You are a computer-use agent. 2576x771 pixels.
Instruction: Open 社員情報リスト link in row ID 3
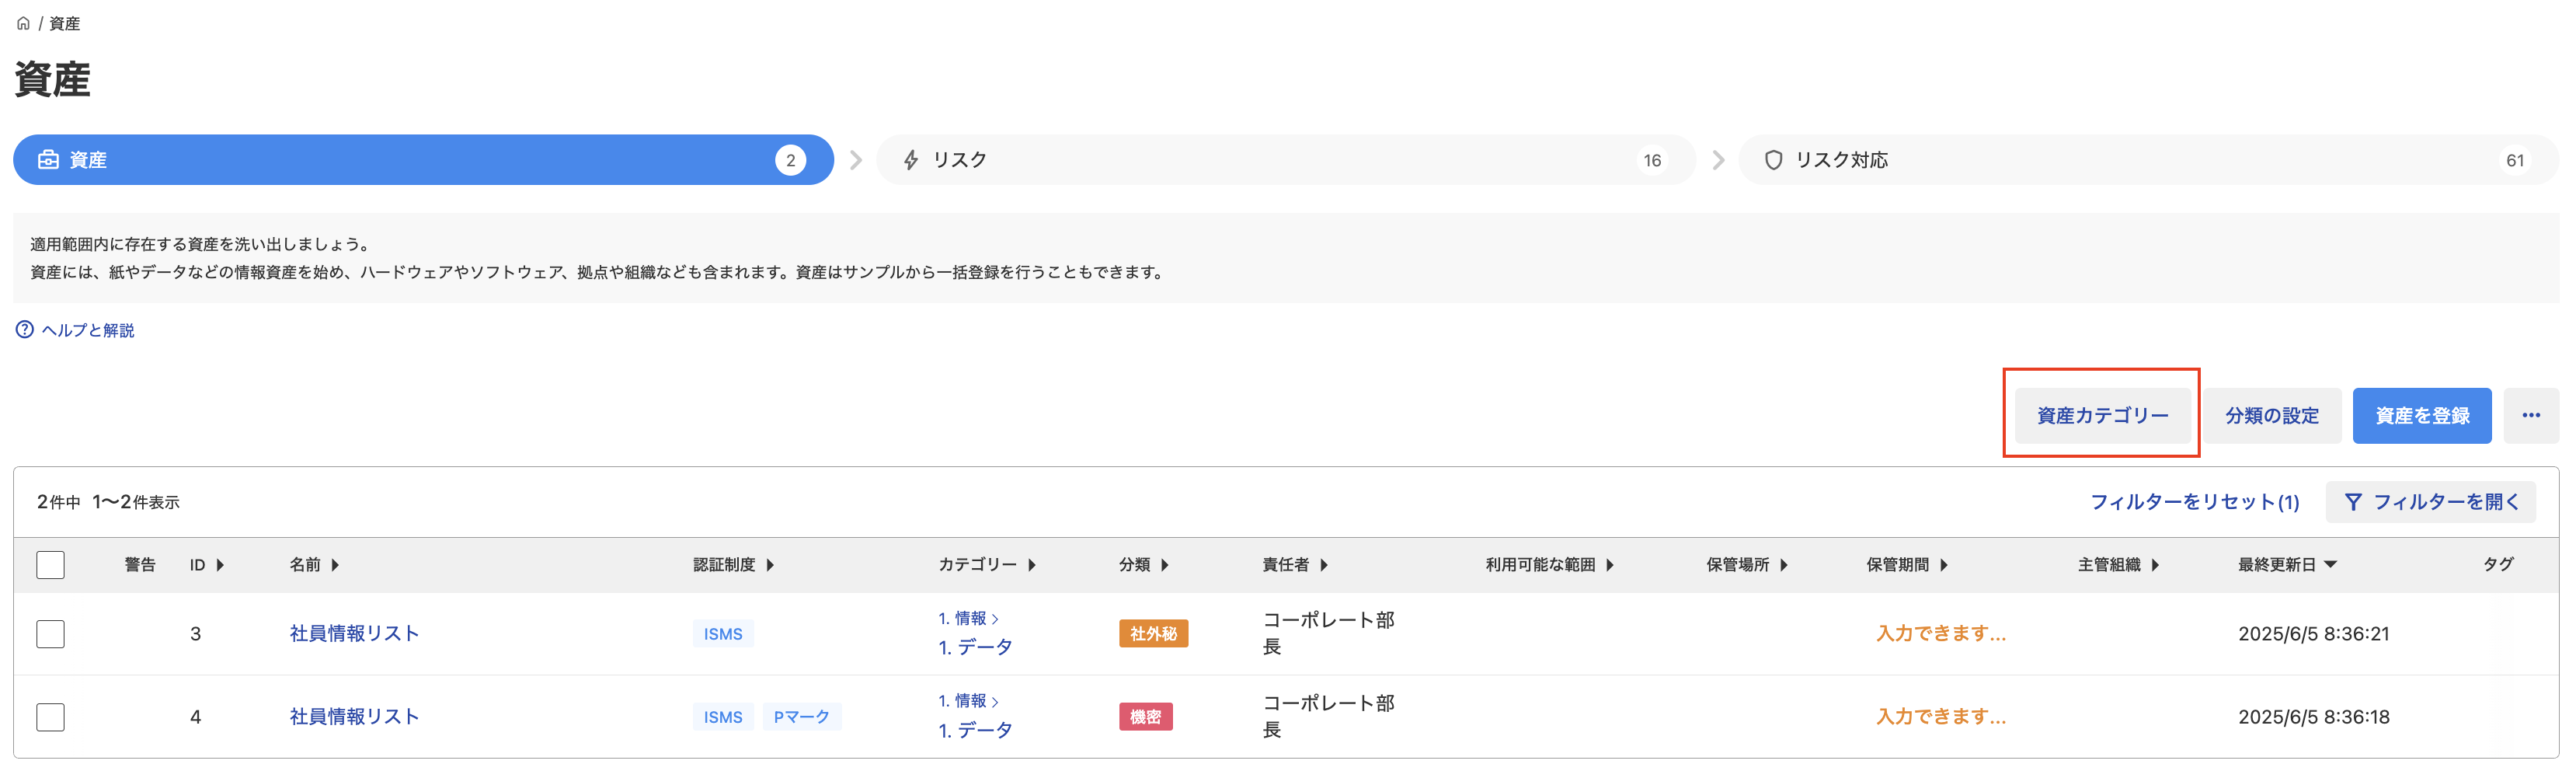coord(354,634)
